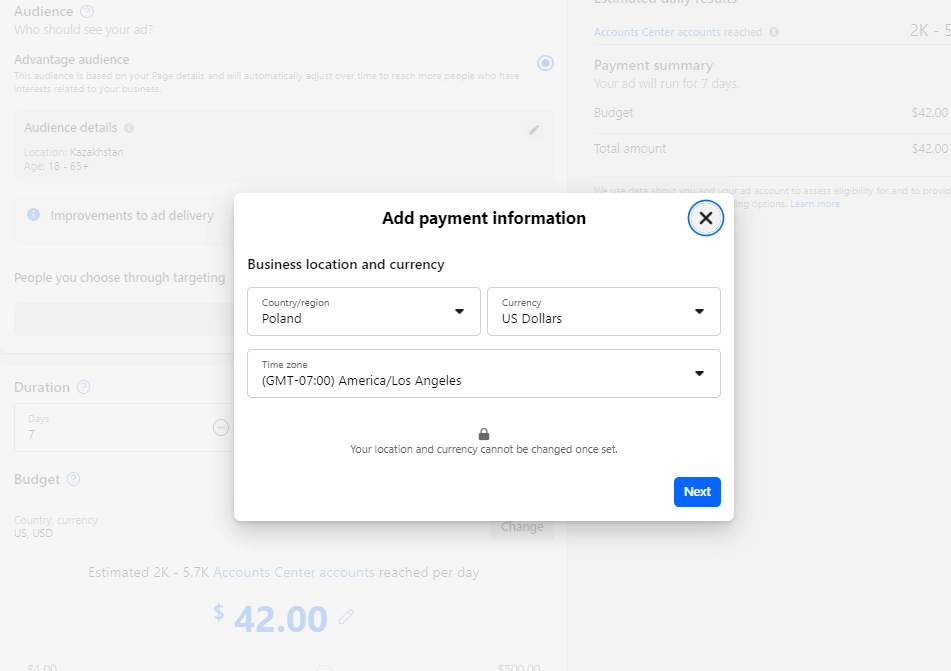Click info icon next to accounts reached
The width and height of the screenshot is (951, 671).
774,32
